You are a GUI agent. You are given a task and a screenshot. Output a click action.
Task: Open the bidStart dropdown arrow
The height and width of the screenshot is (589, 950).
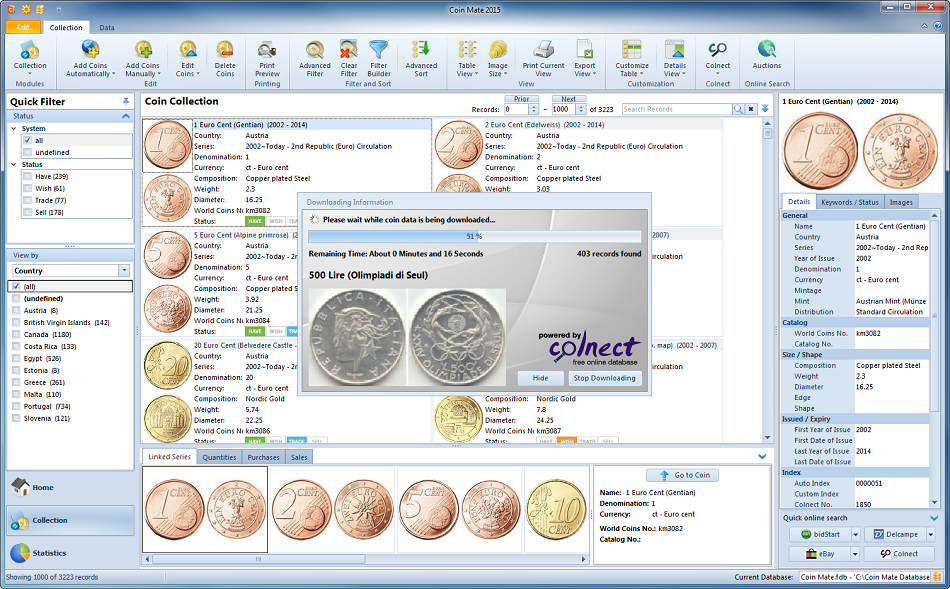(855, 534)
